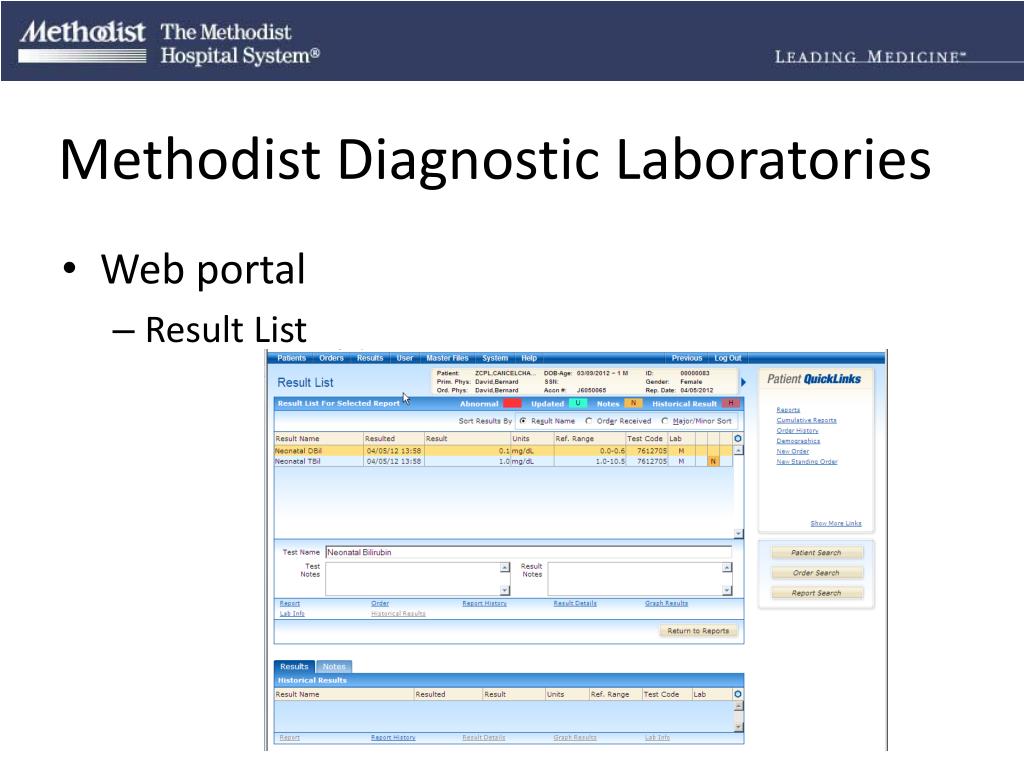
Task: Click the 1.0-10.5 reference range cell
Action: [x=590, y=461]
